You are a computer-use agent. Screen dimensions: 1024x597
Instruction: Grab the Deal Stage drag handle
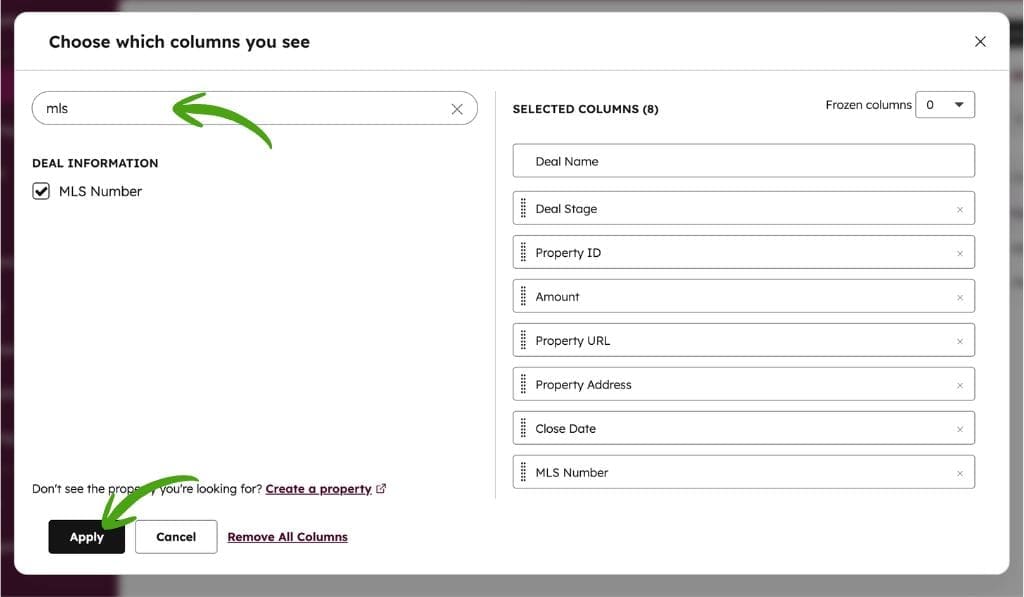[523, 209]
